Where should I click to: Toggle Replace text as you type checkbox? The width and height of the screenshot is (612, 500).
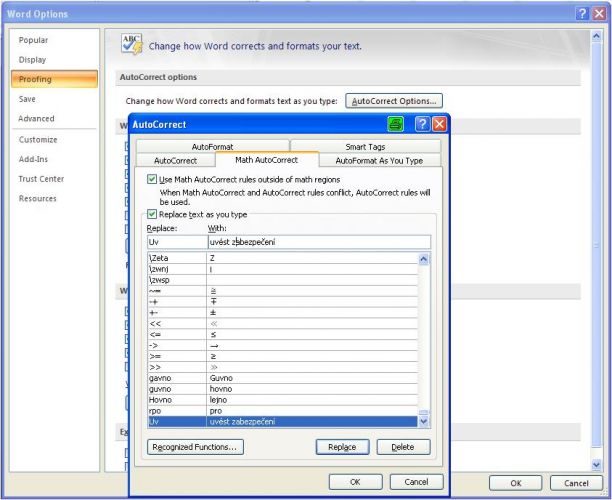tap(152, 214)
